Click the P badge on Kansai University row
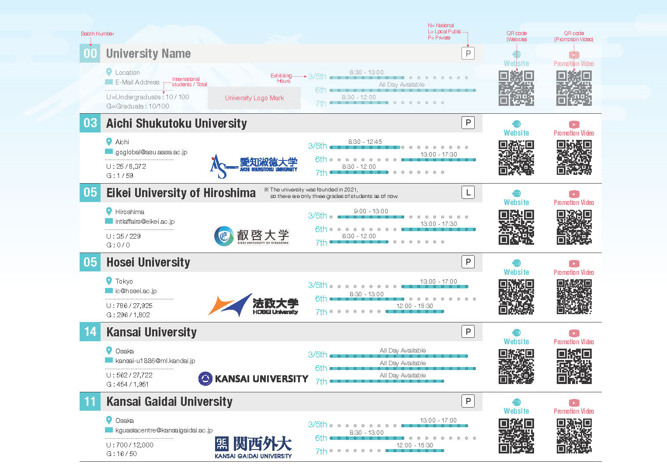667x472 pixels. (468, 332)
